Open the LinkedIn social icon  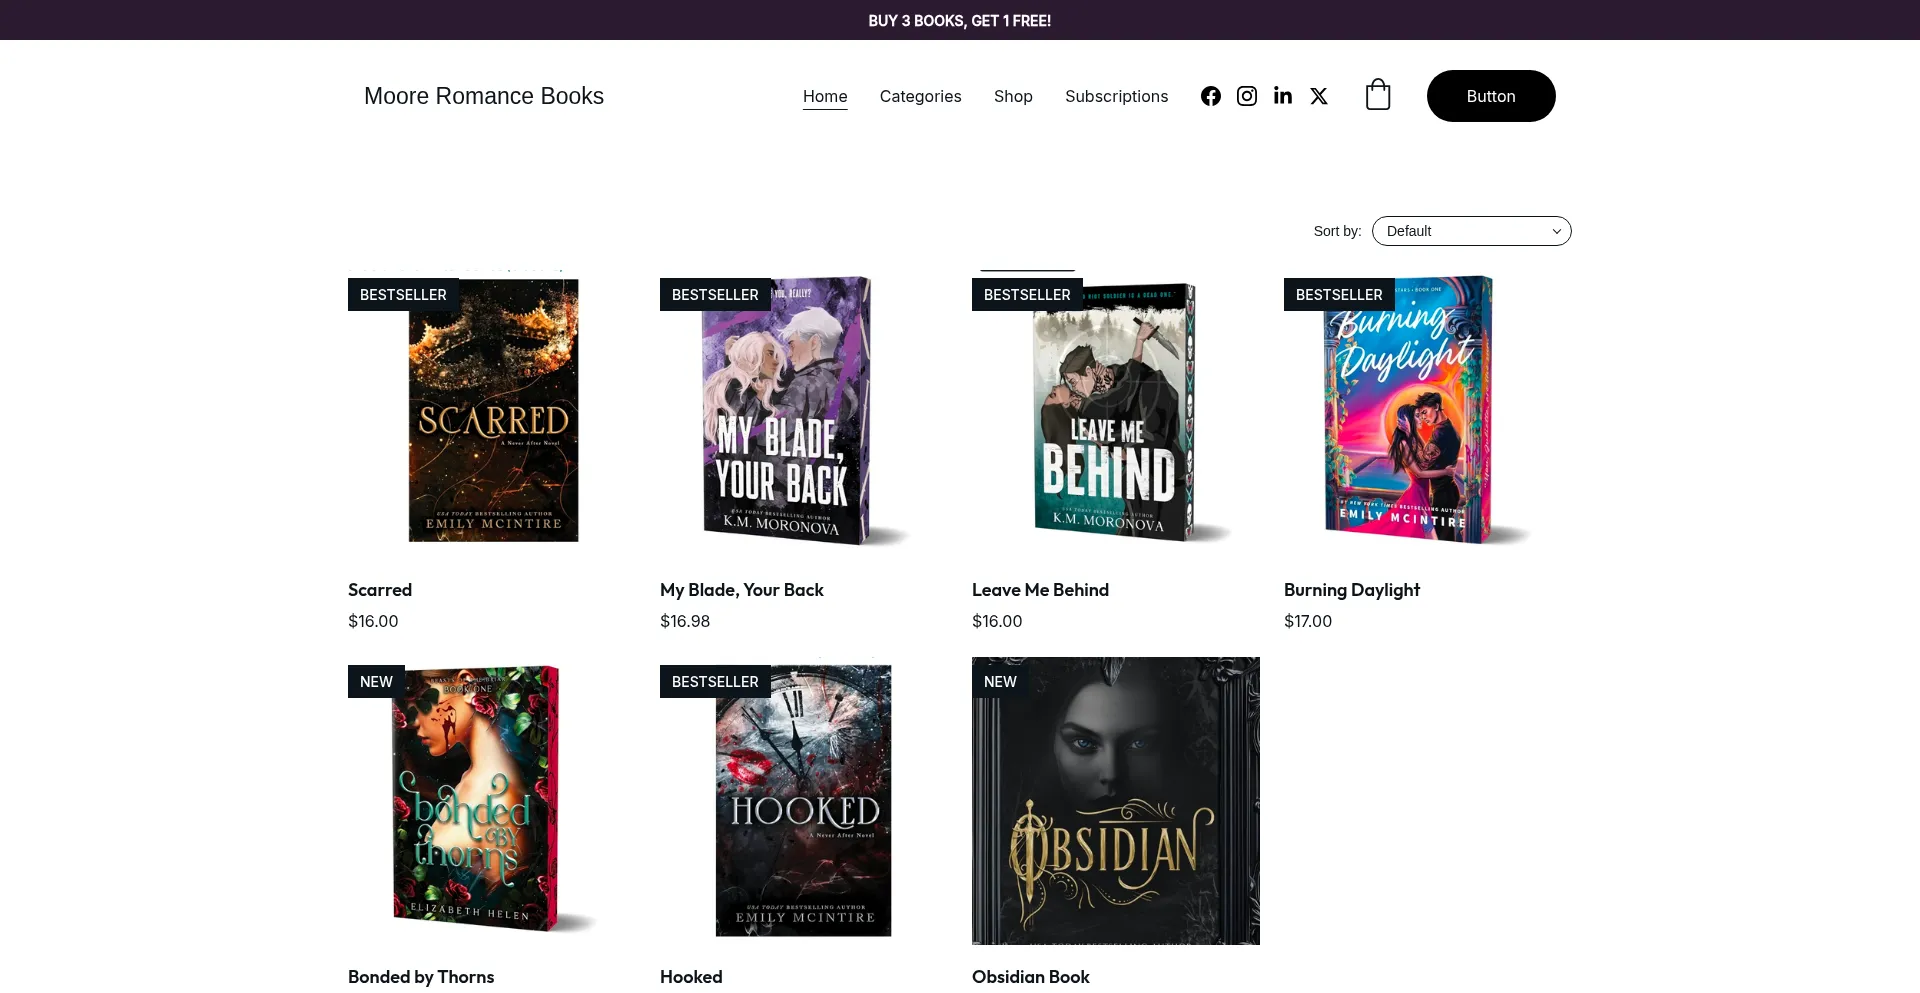coord(1282,96)
